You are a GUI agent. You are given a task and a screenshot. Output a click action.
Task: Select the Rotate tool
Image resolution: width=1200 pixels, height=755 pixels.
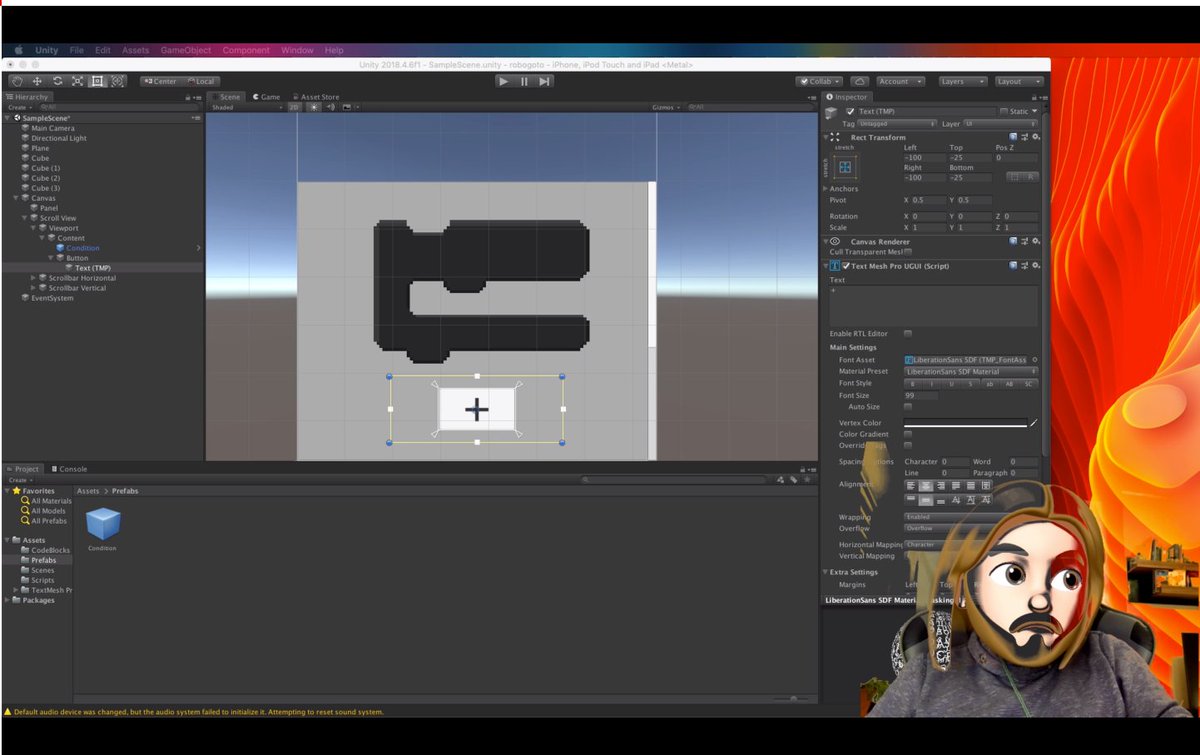(57, 81)
